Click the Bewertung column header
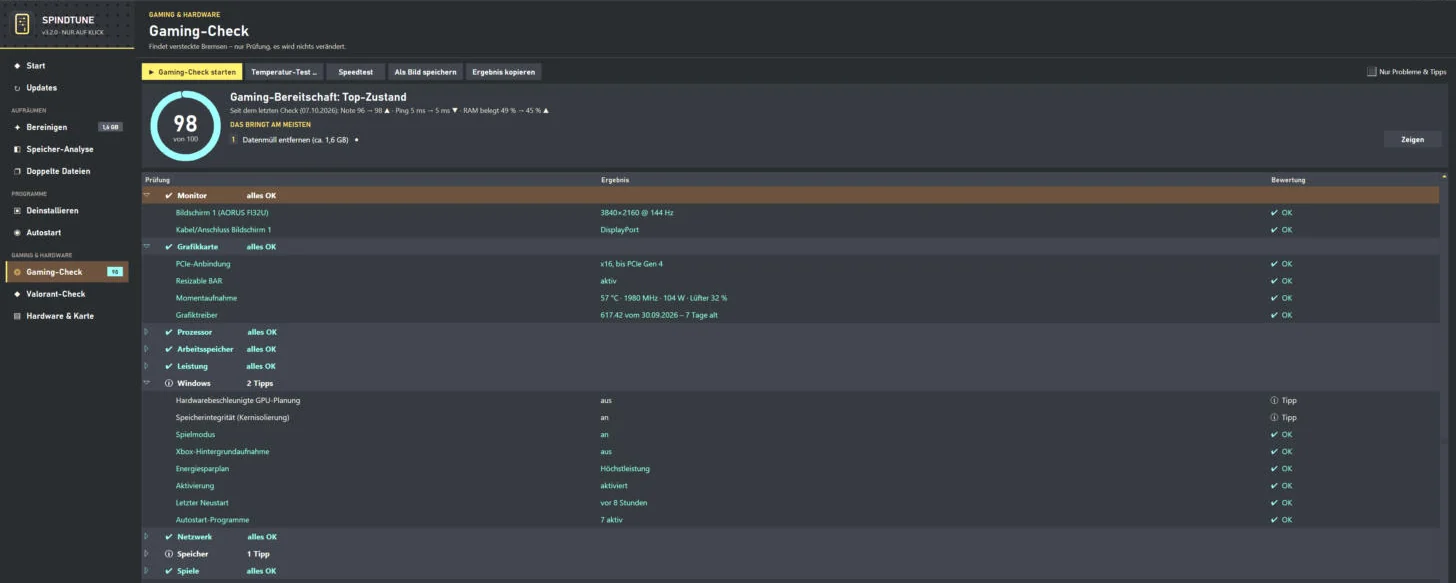Viewport: 1456px width, 583px height. pyautogui.click(x=1288, y=180)
